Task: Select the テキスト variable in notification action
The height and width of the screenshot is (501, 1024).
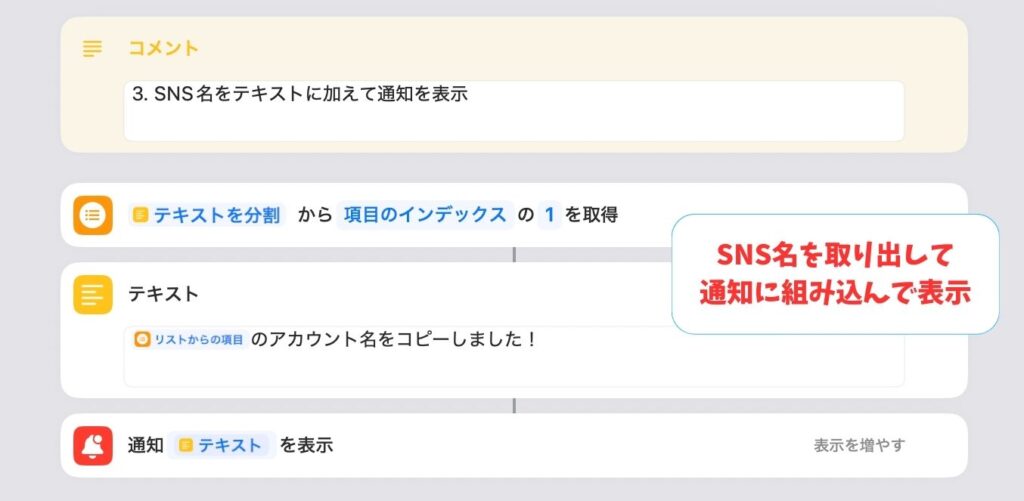Action: coord(222,445)
